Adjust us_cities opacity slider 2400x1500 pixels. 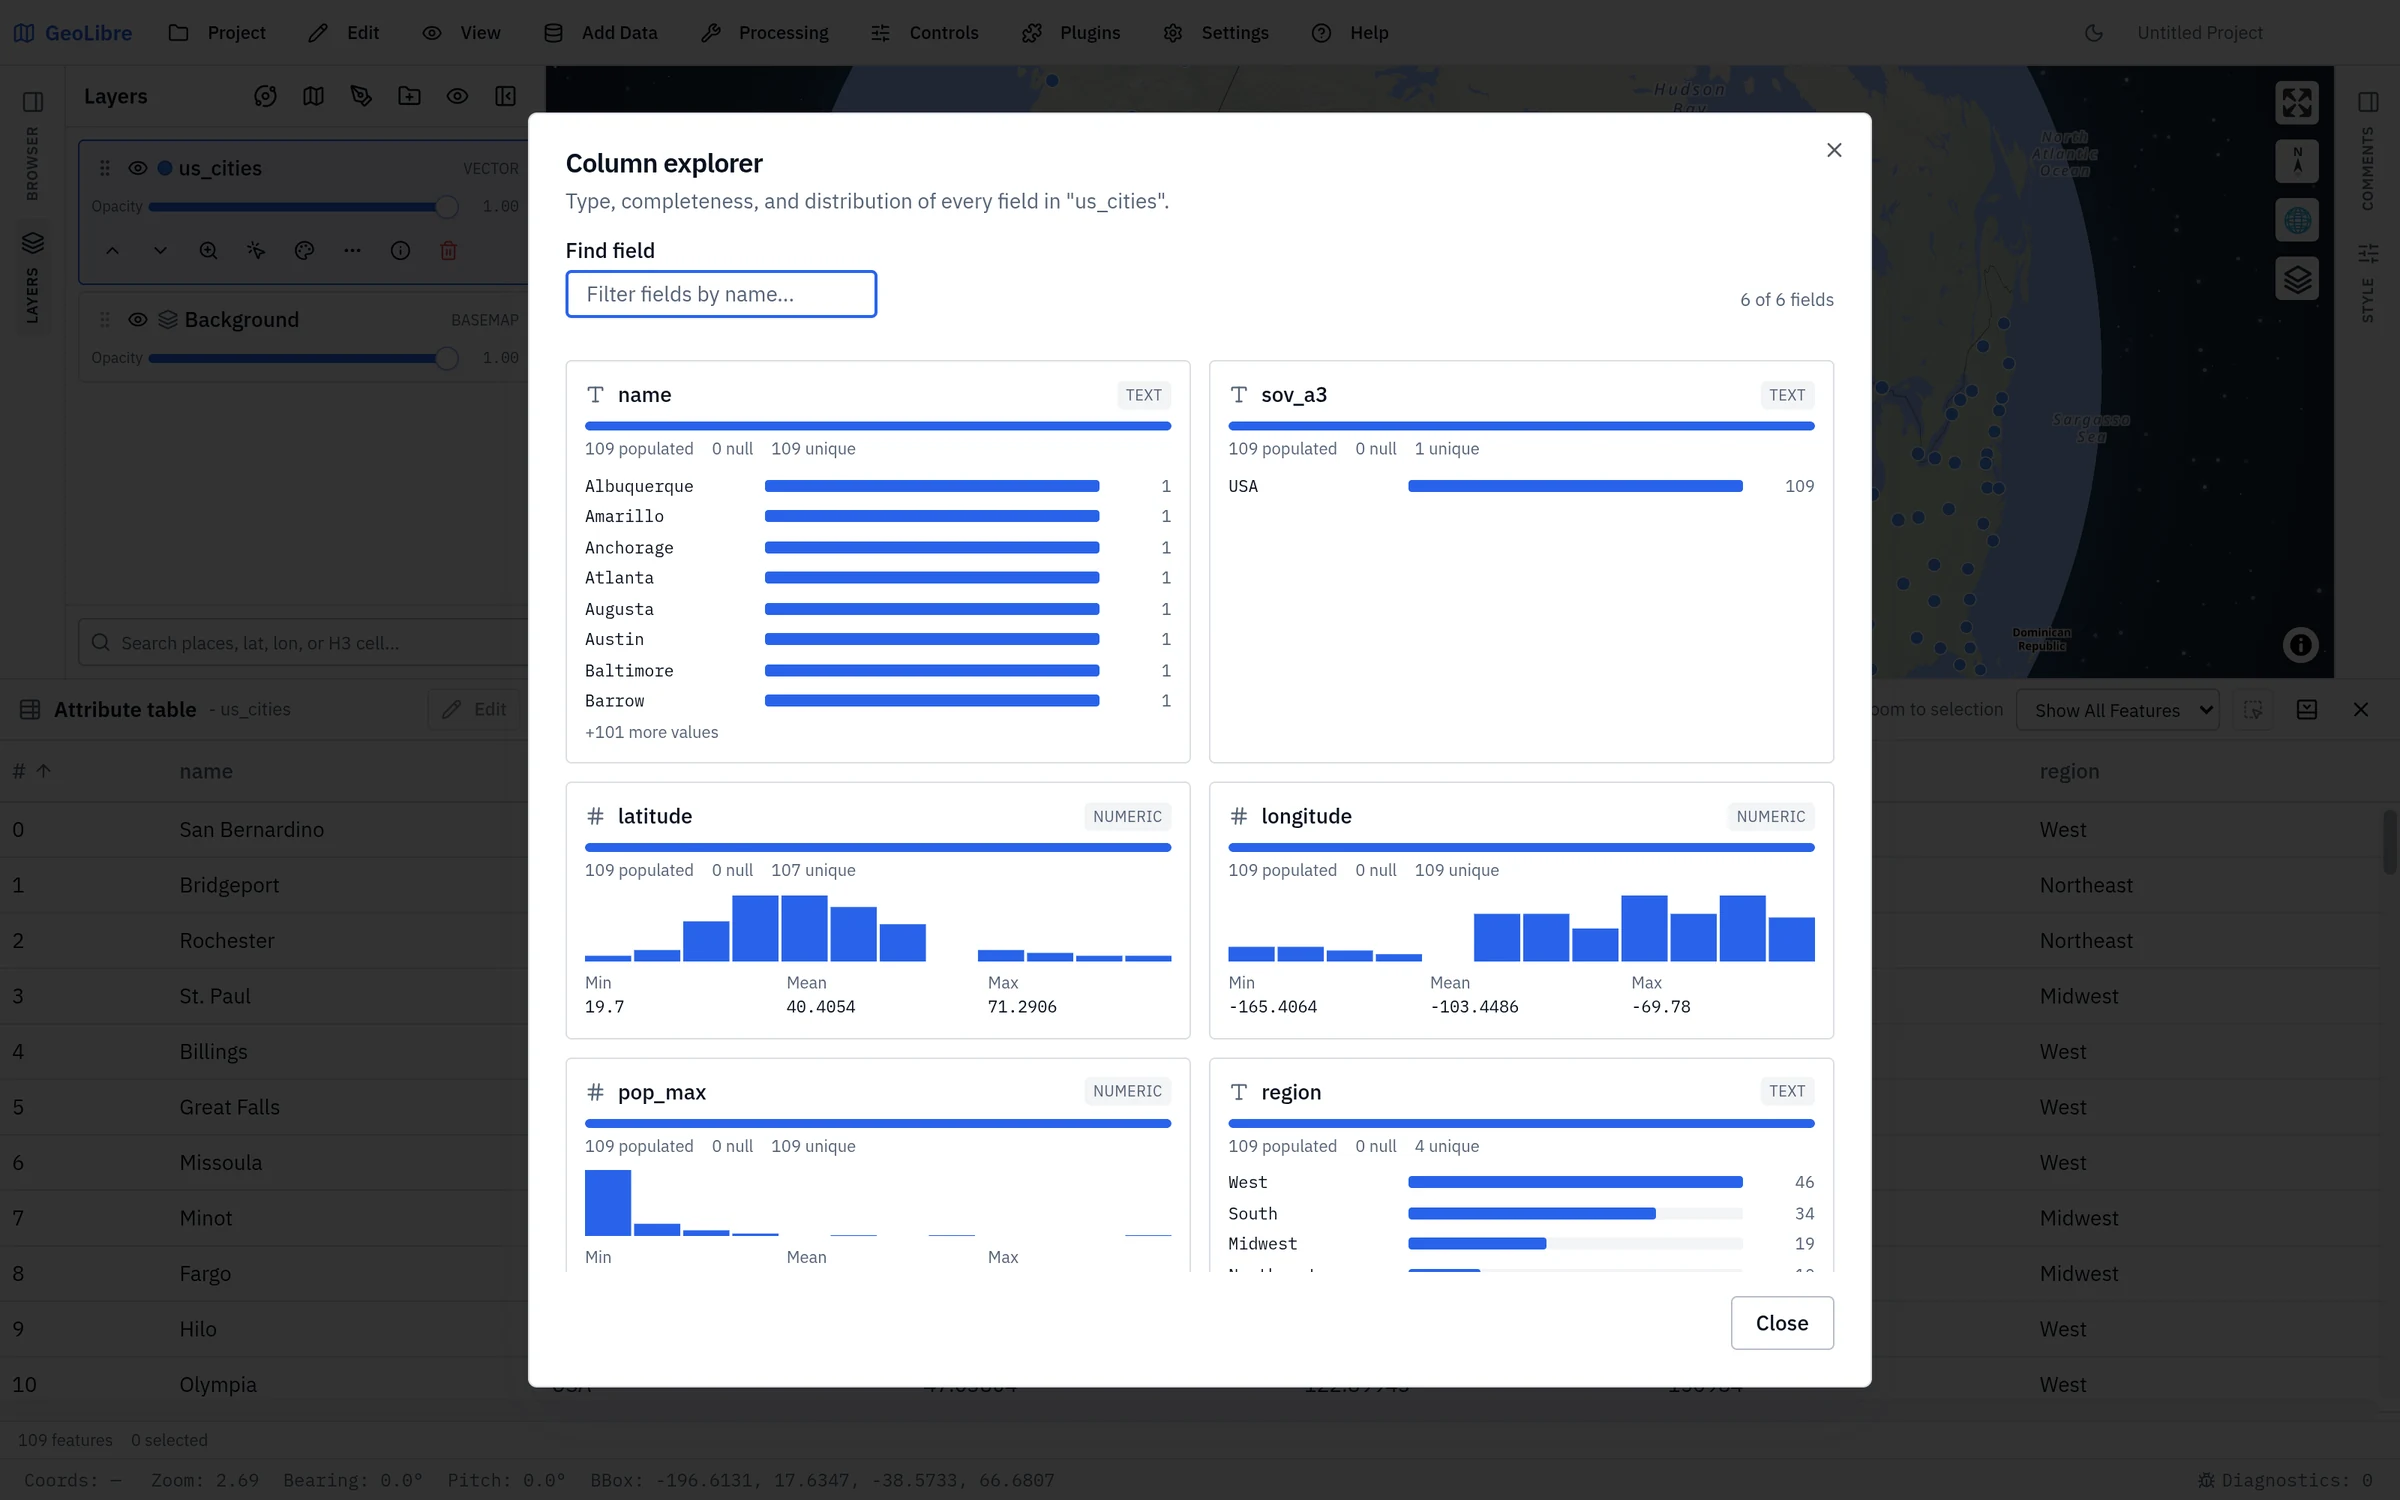click(x=303, y=207)
